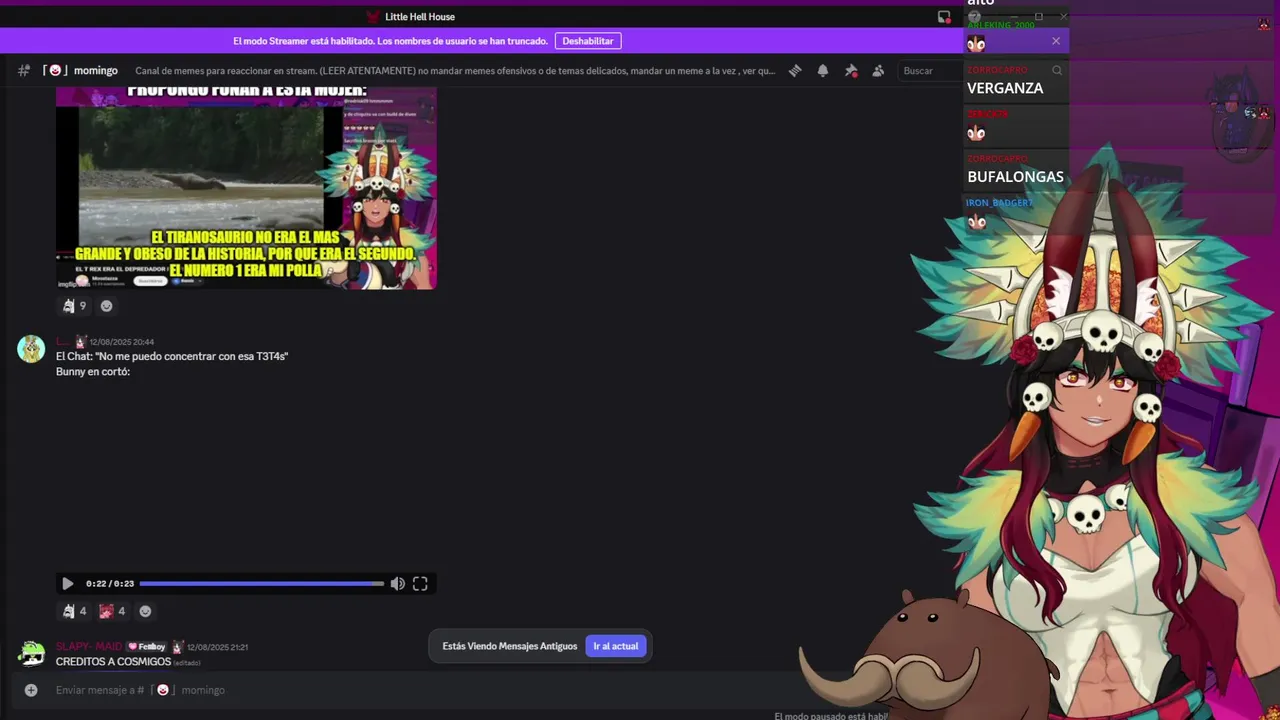Image resolution: width=1280 pixels, height=720 pixels.
Task: Open the stream status icon in title bar
Action: click(x=944, y=17)
